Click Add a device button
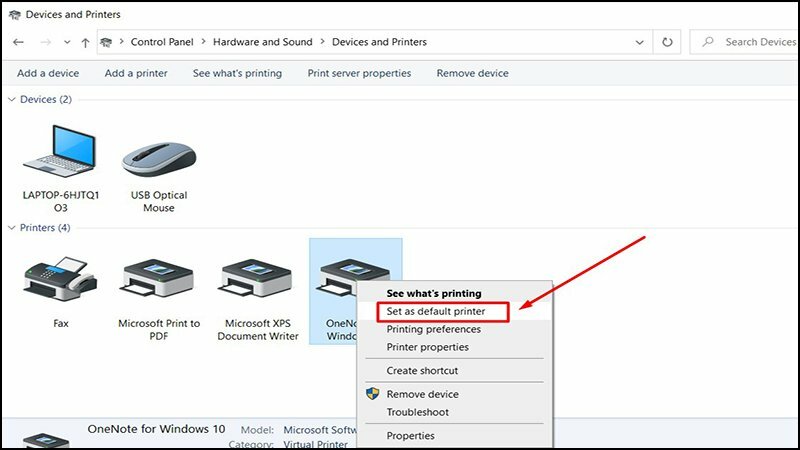The height and width of the screenshot is (450, 800). click(x=48, y=73)
